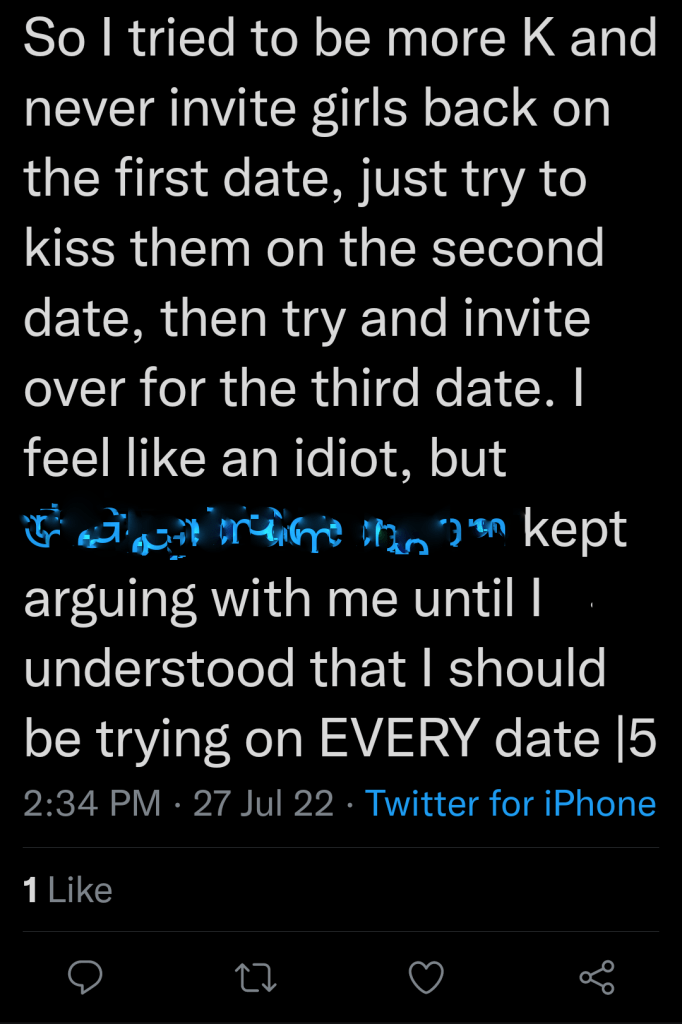
Task: View who liked via 1 Like
Action: [68, 890]
